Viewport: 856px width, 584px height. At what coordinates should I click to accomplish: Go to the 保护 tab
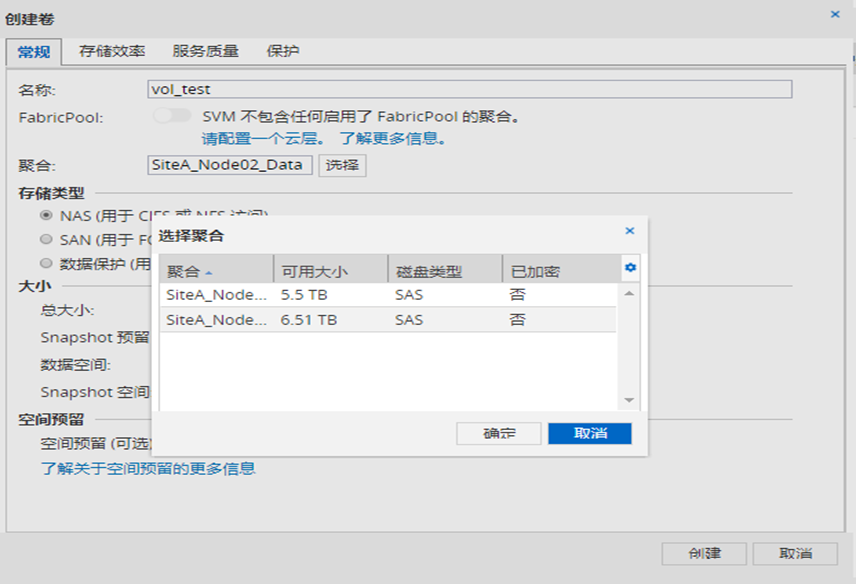(283, 51)
